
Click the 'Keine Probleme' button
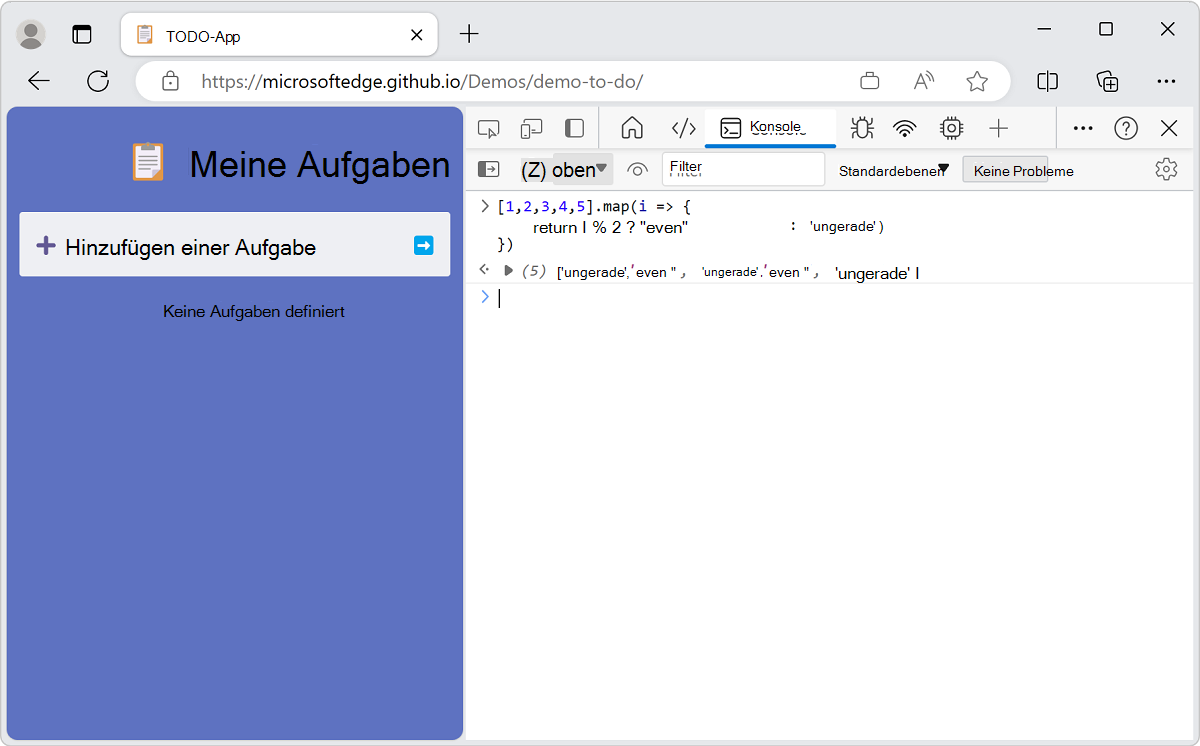point(1005,170)
